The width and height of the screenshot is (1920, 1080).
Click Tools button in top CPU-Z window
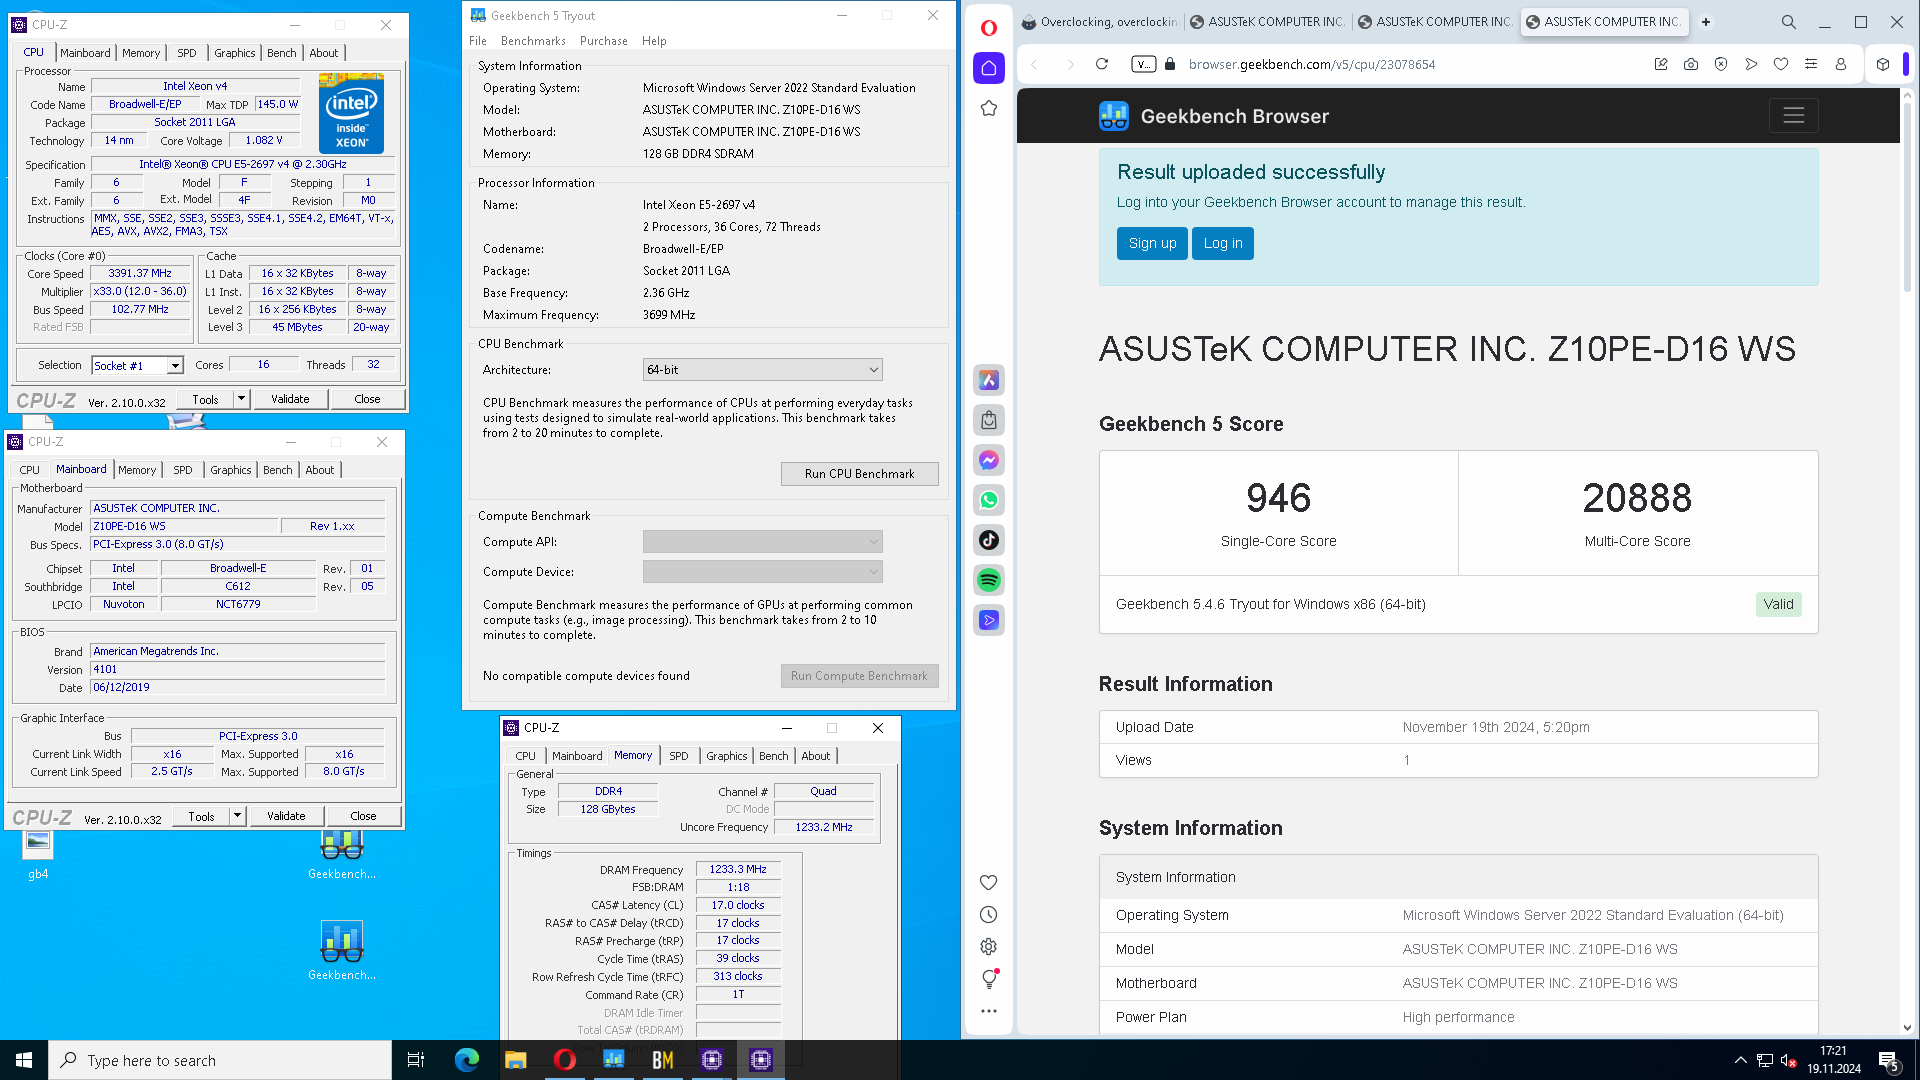click(205, 399)
